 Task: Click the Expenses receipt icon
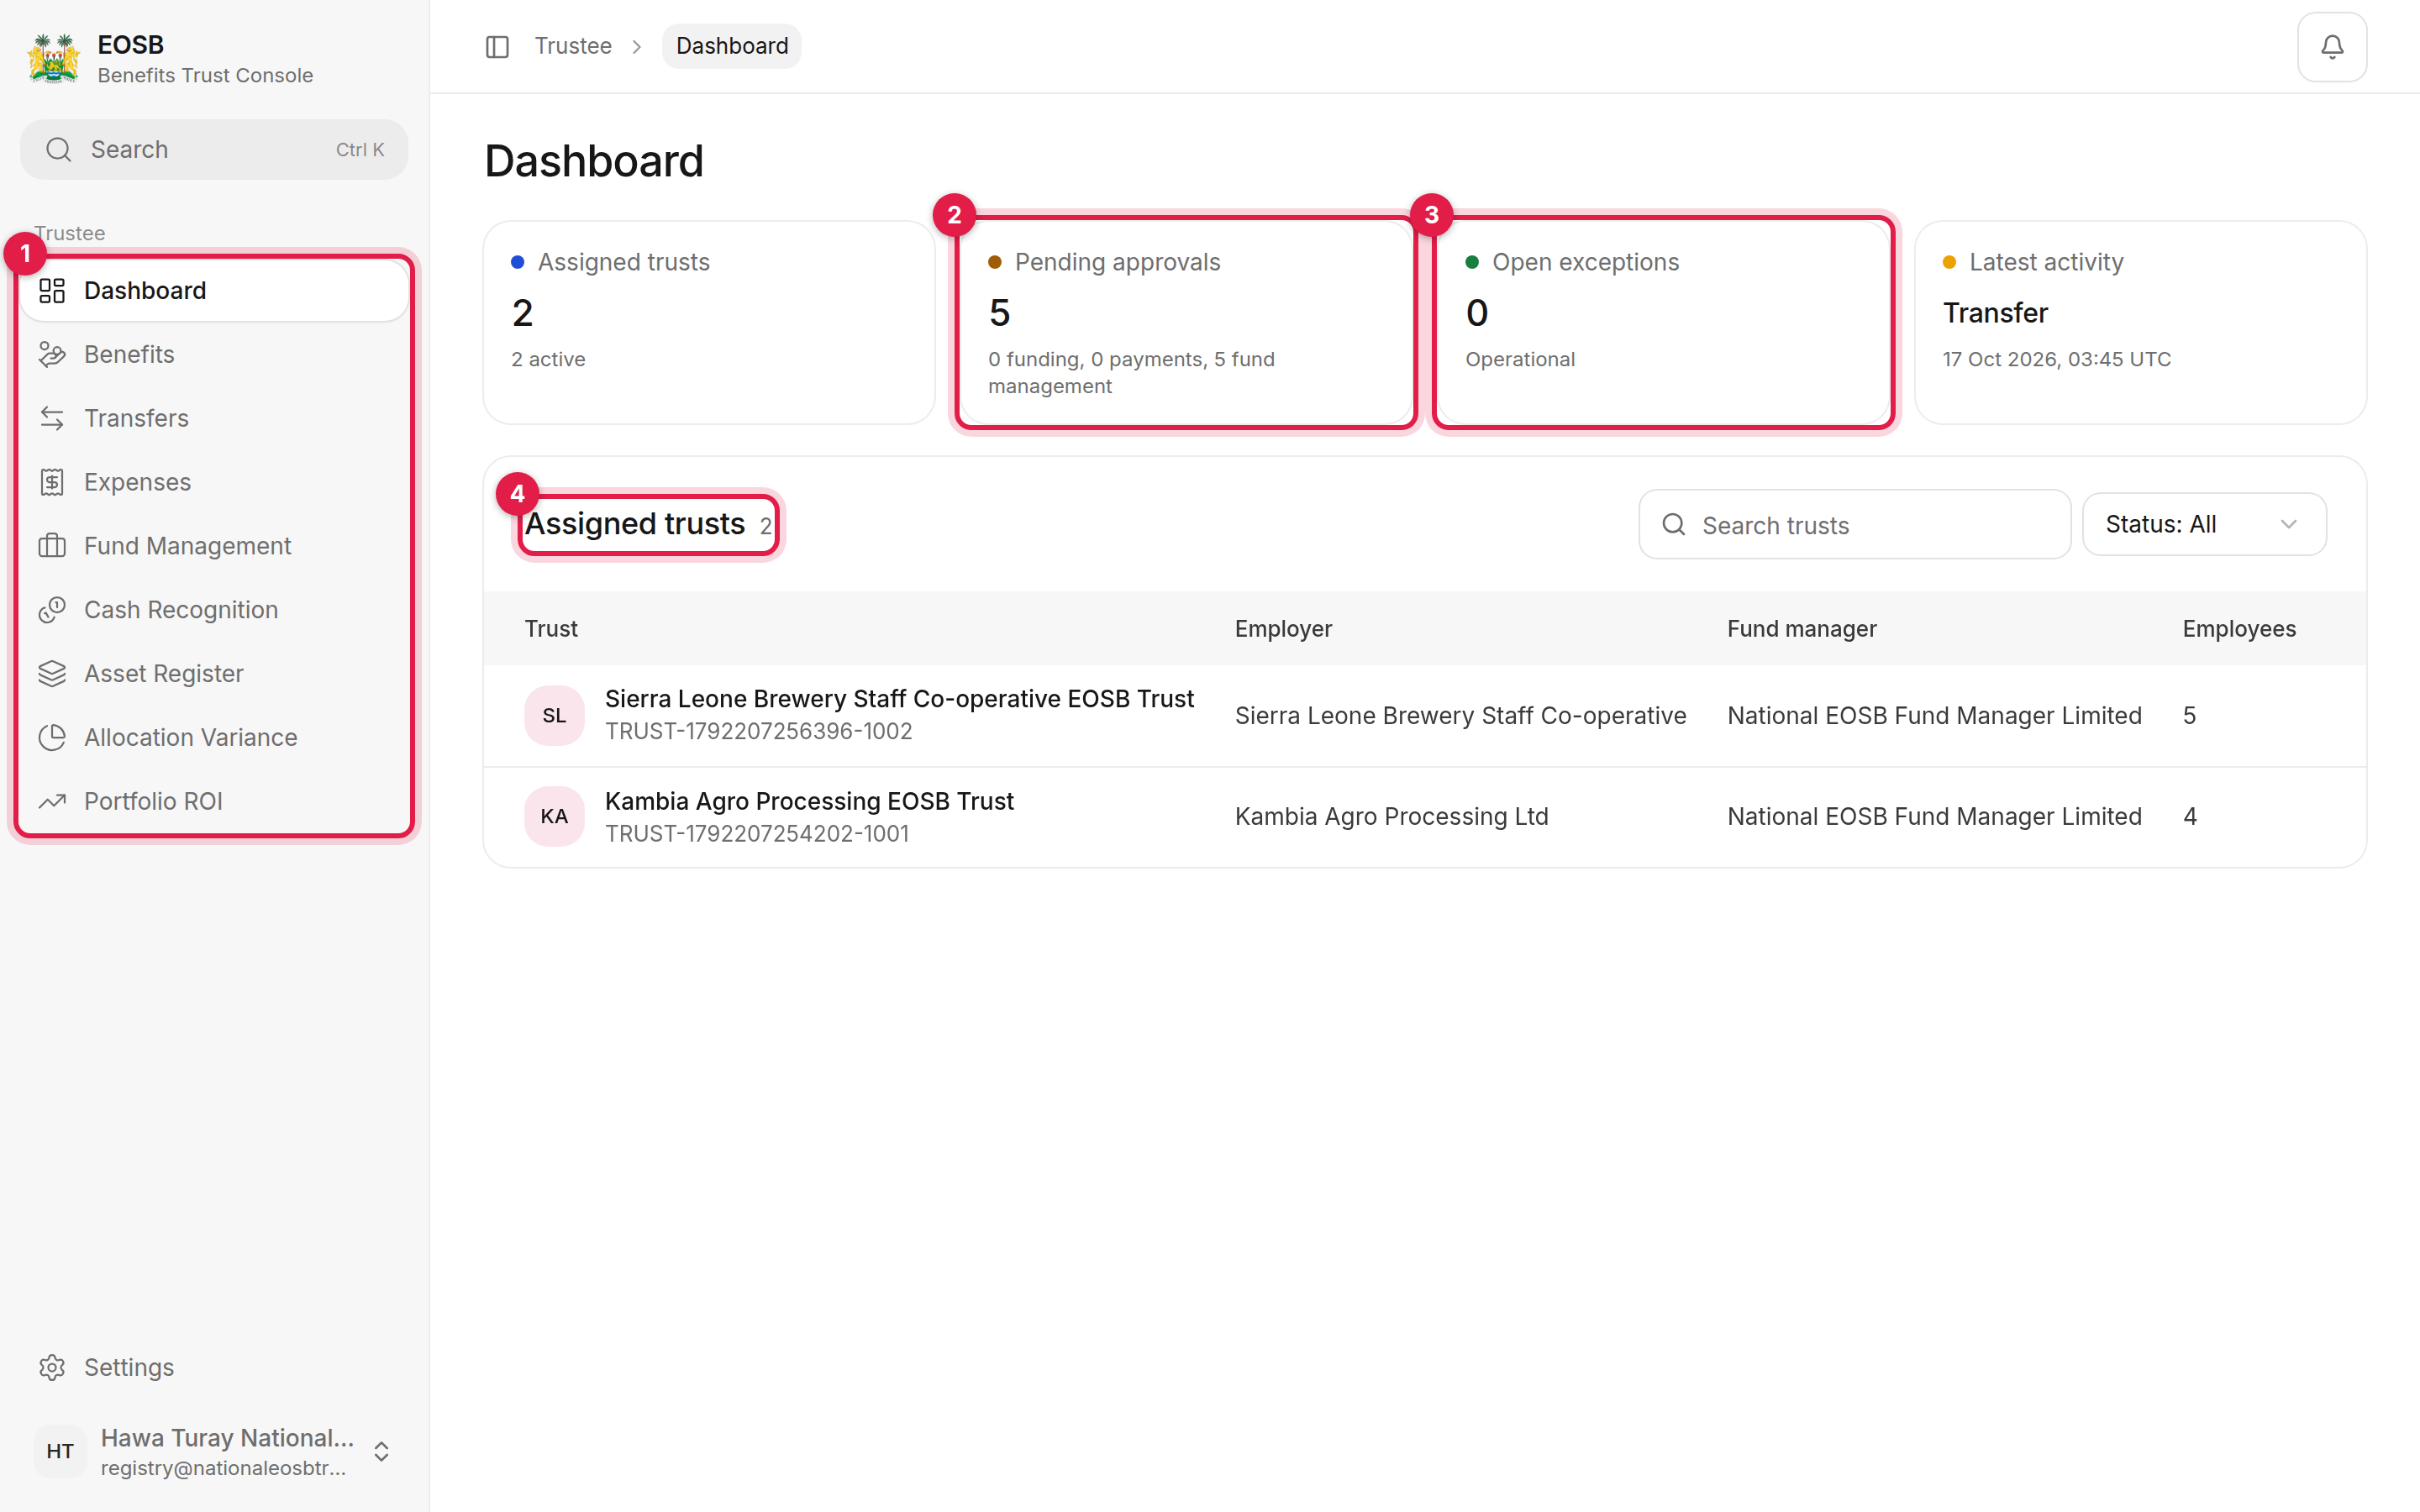(52, 483)
